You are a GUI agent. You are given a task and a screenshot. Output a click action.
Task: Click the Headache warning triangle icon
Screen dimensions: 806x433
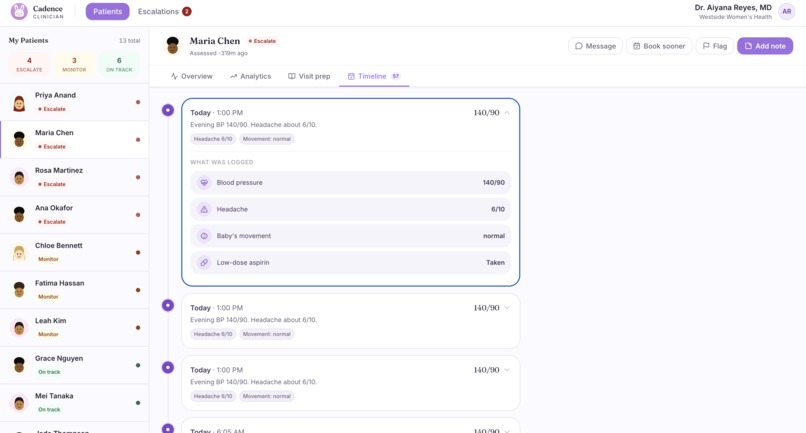(204, 209)
